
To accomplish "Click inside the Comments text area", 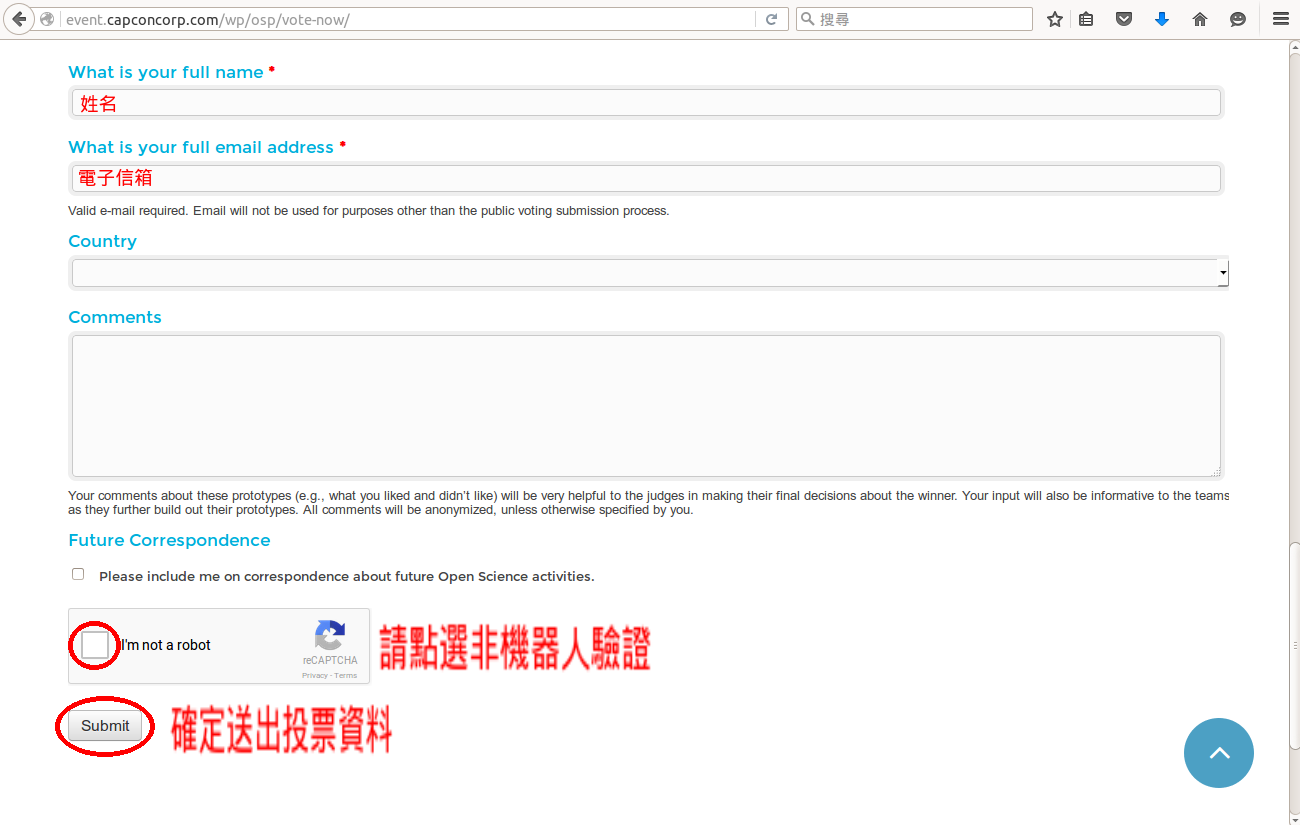I will 646,406.
